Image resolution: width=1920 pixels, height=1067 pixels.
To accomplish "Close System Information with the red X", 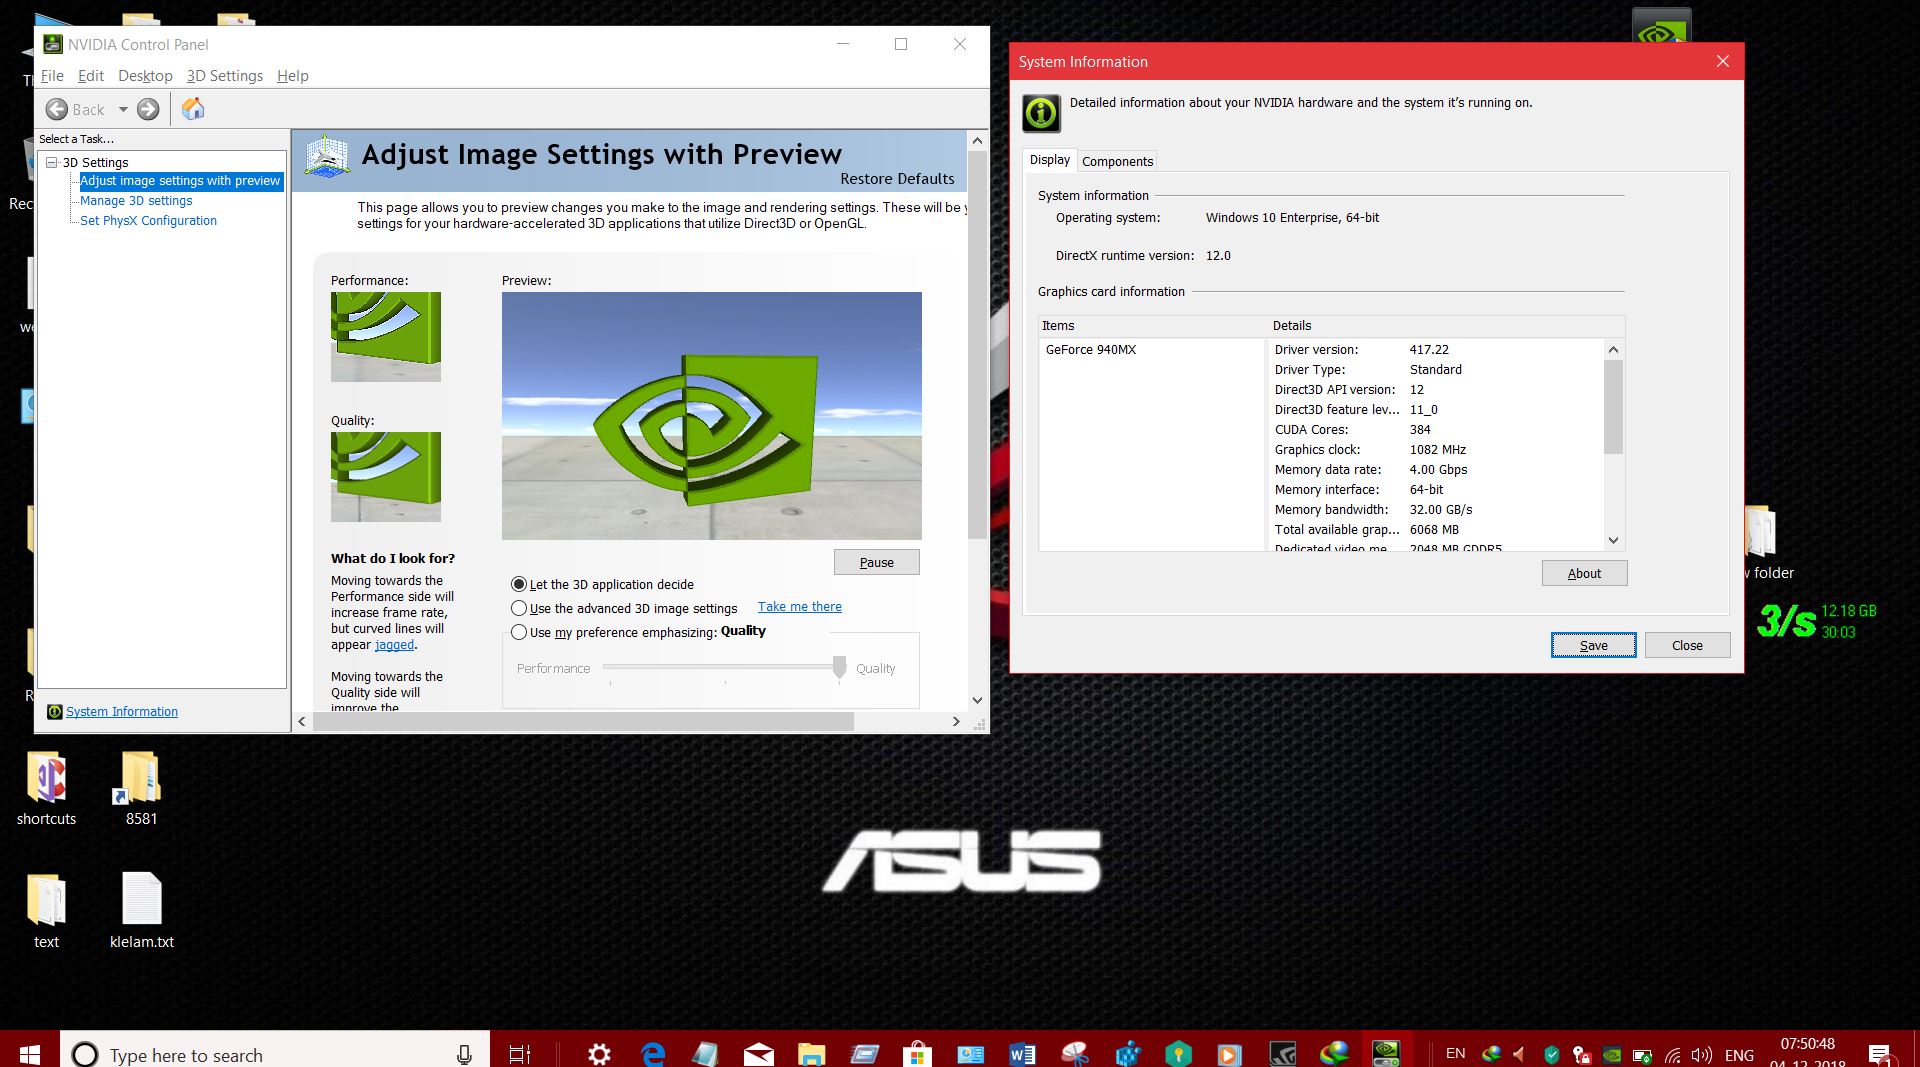I will tap(1722, 61).
